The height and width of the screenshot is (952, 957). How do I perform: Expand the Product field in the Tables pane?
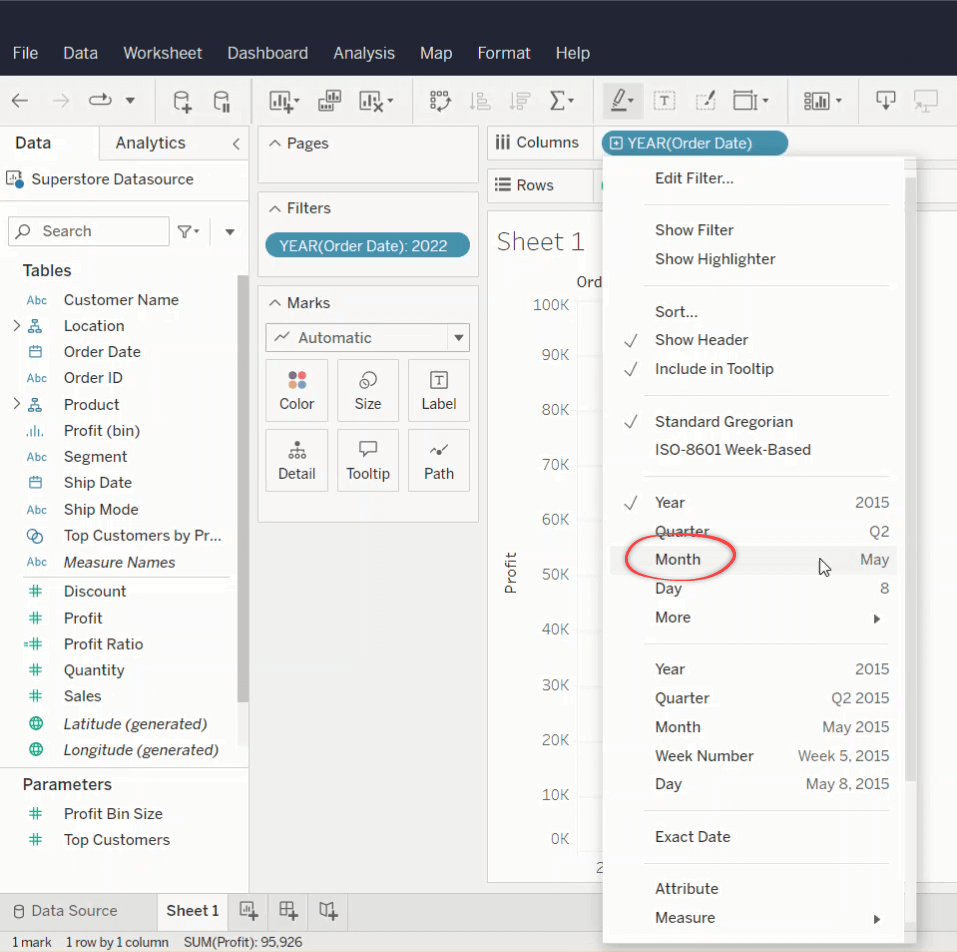point(18,404)
